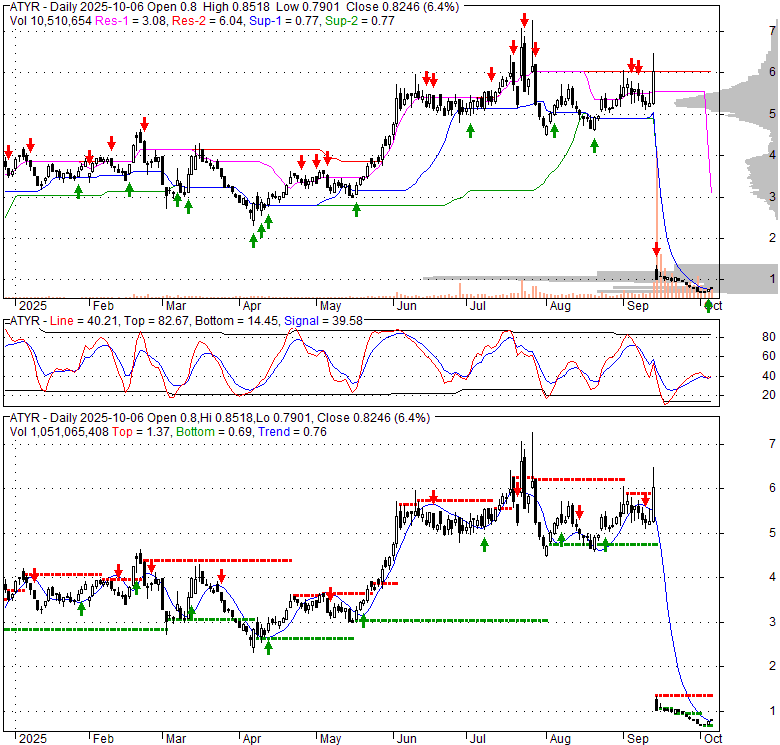Select the Jul marker on top chart time axis
Screen dimensions: 780x745
point(477,304)
